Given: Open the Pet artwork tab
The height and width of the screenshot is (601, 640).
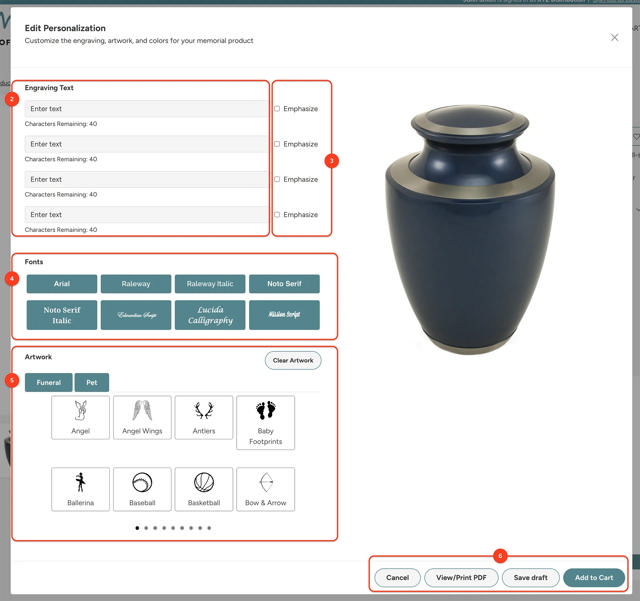Looking at the screenshot, I should 92,383.
